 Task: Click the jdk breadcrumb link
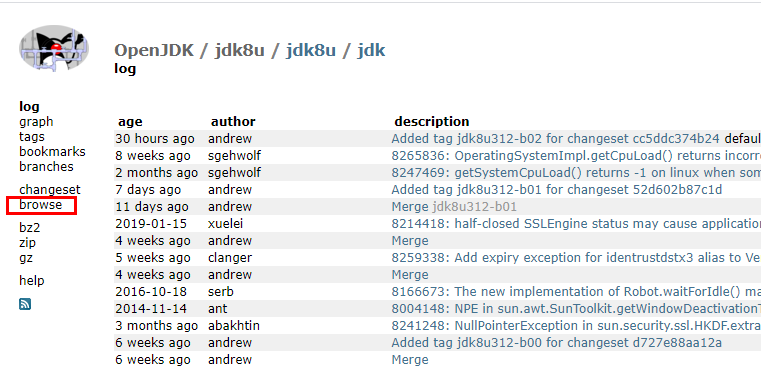point(371,50)
